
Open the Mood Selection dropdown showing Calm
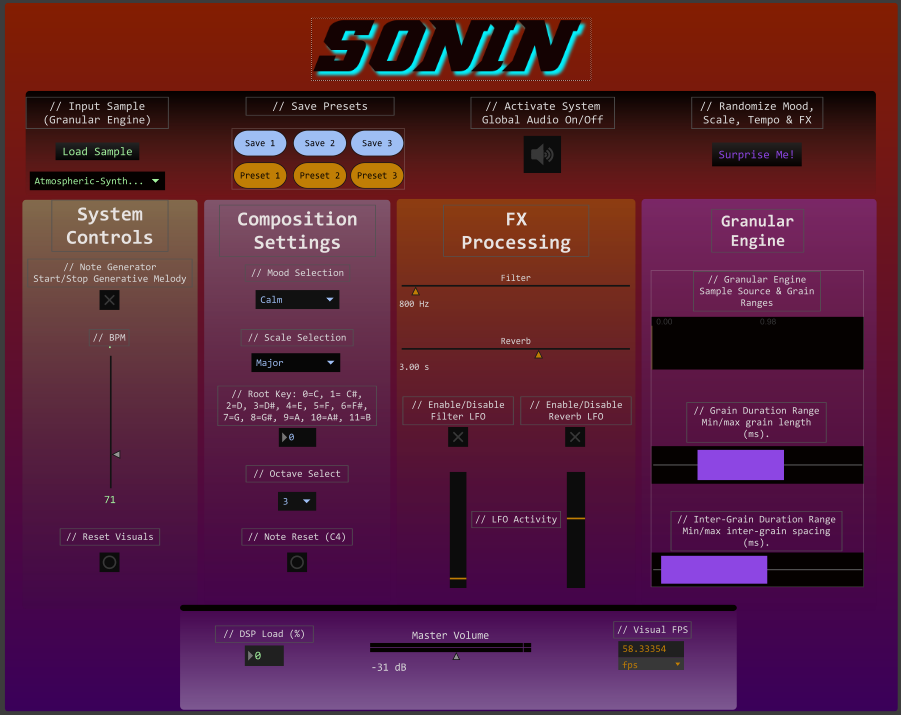tap(297, 299)
